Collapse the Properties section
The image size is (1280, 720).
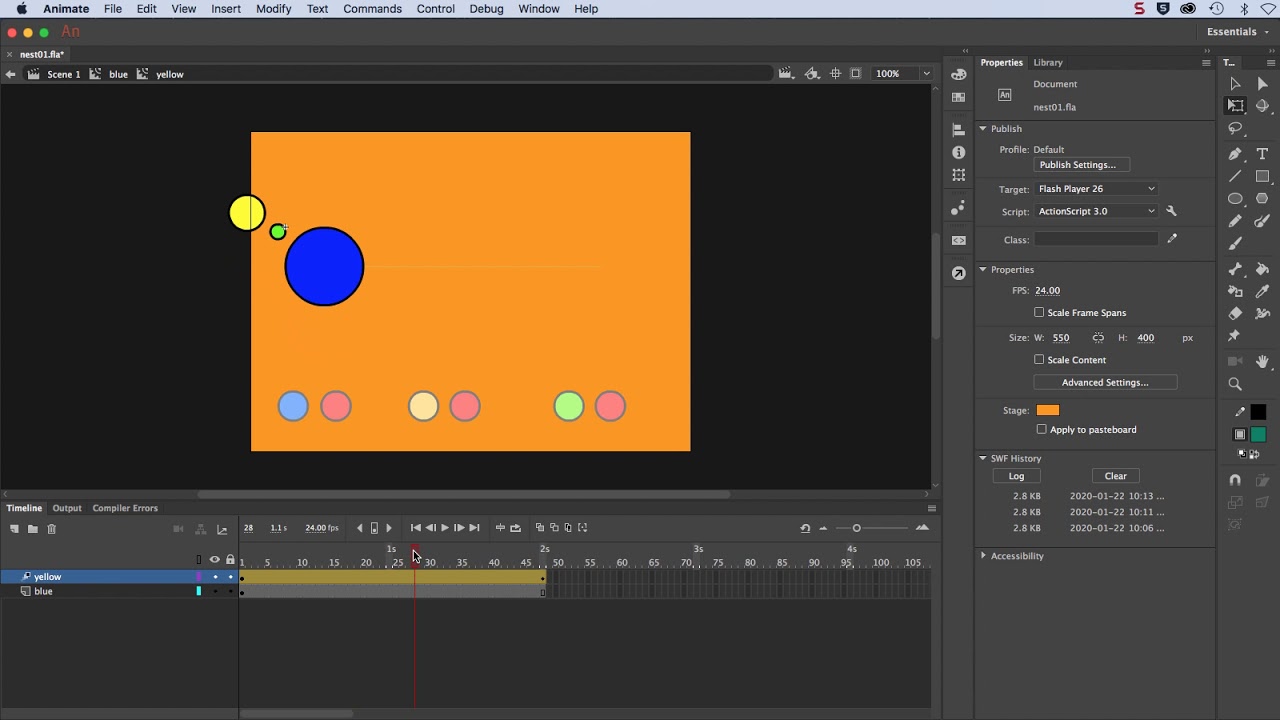[x=983, y=269]
